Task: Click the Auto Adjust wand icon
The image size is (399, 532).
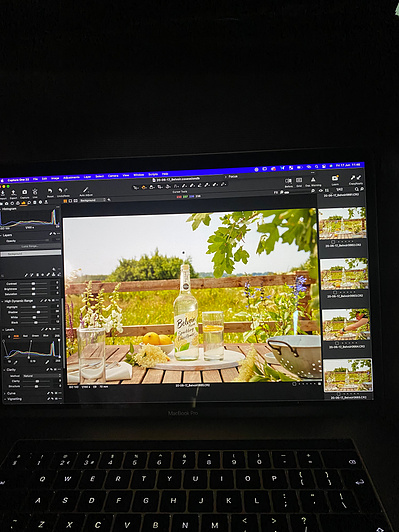Action: coord(86,190)
